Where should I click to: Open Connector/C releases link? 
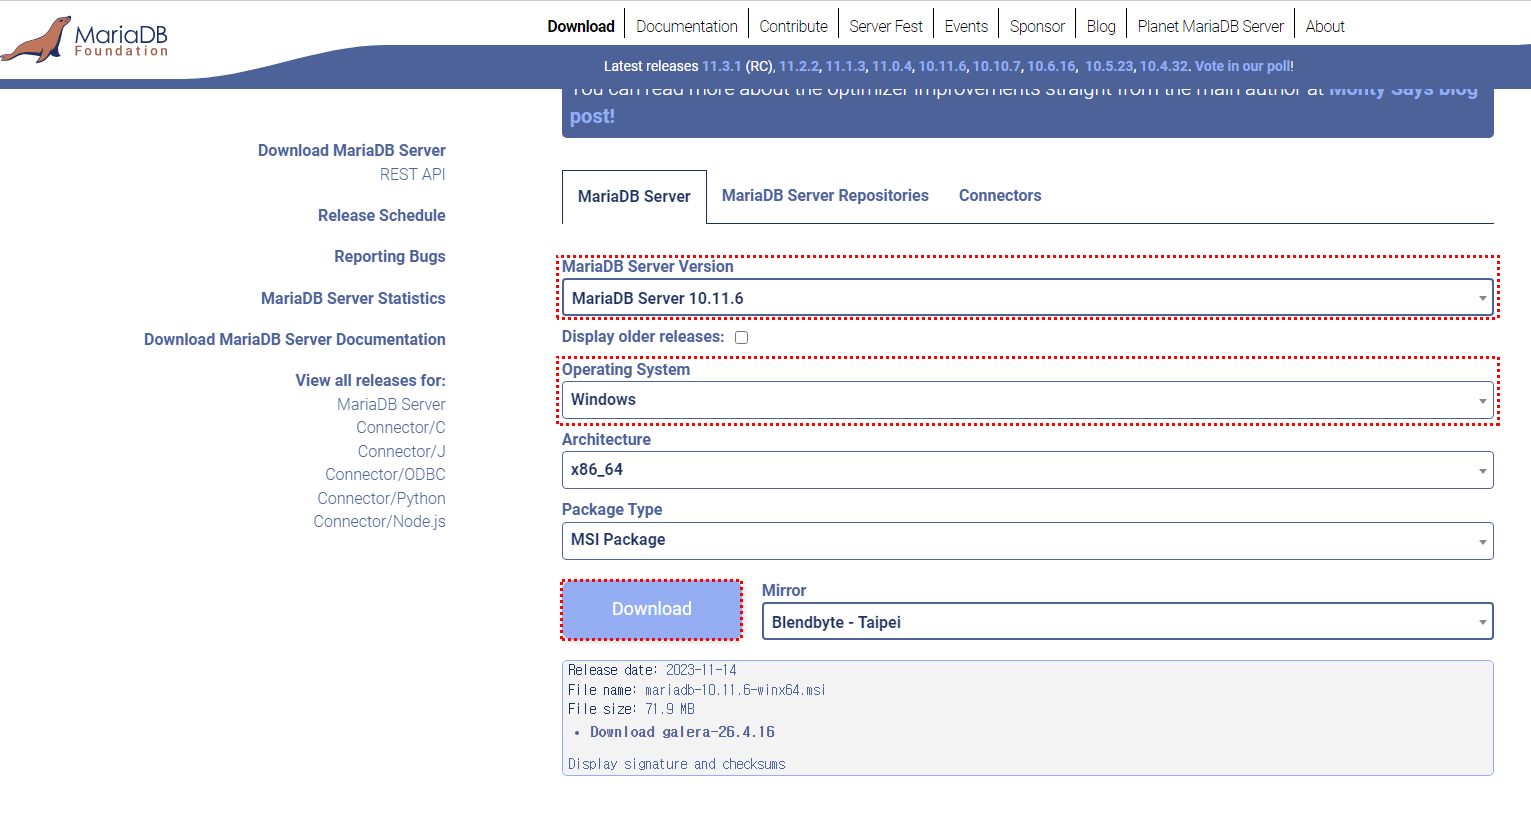click(x=401, y=427)
